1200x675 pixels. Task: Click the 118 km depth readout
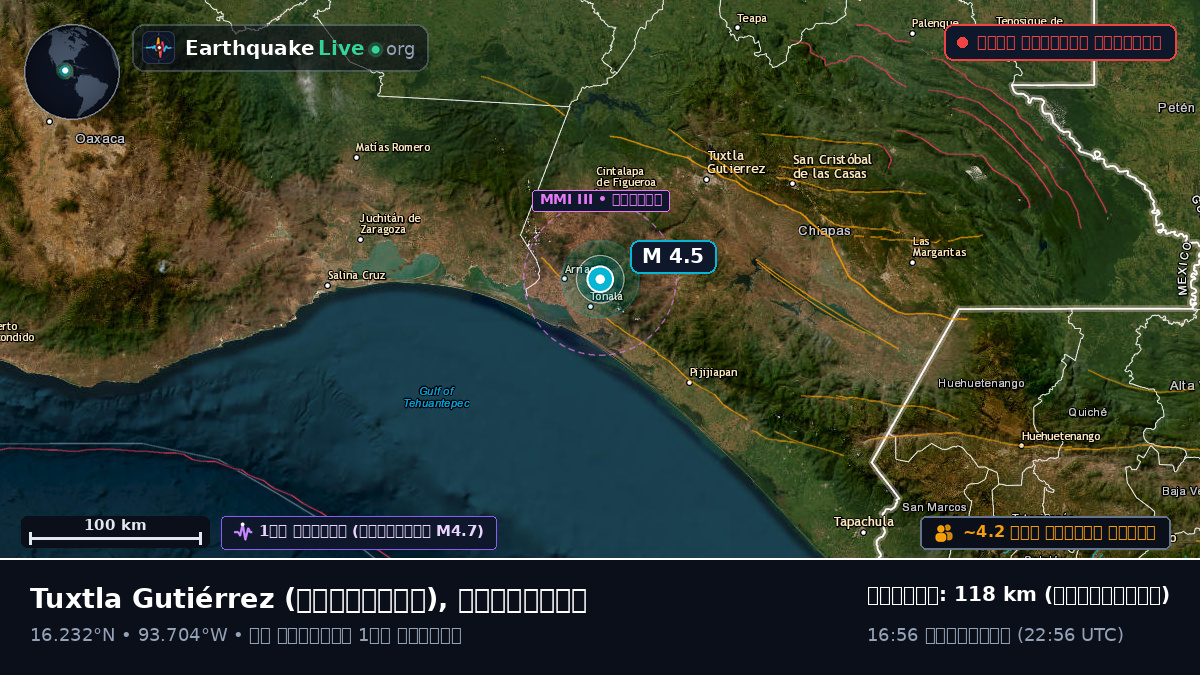coord(1018,595)
